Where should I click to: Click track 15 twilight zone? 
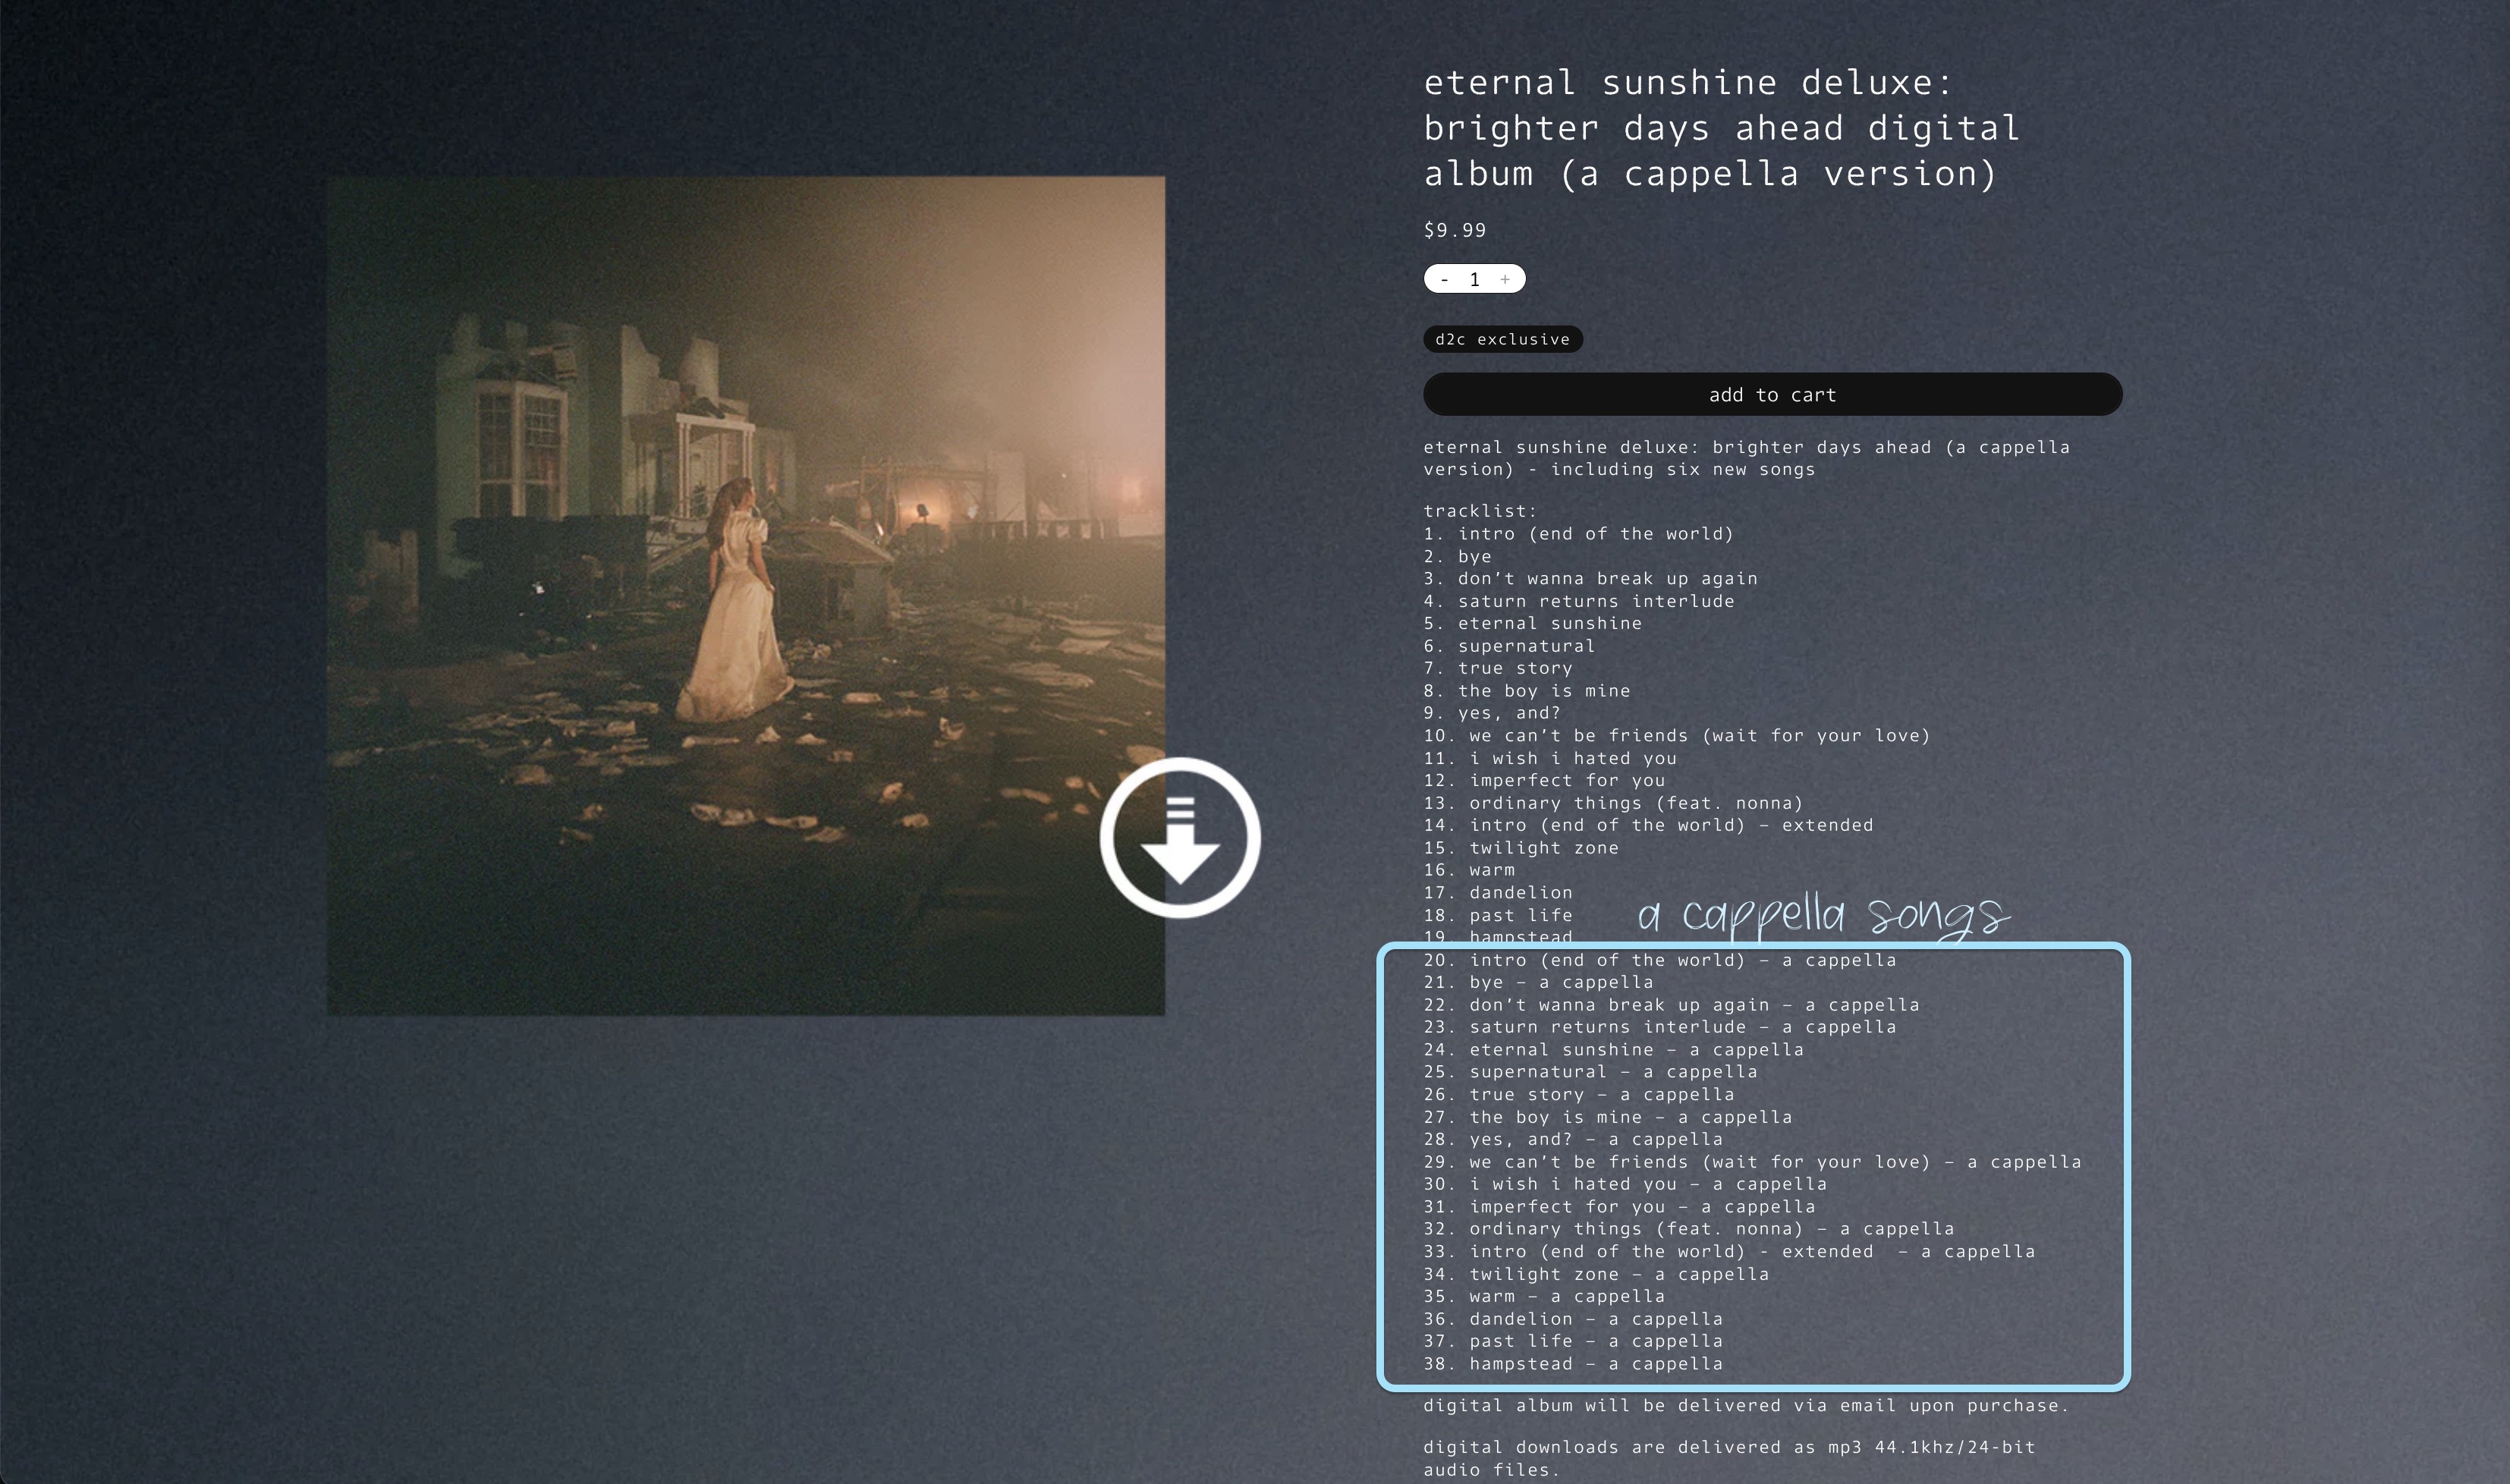(x=1521, y=848)
